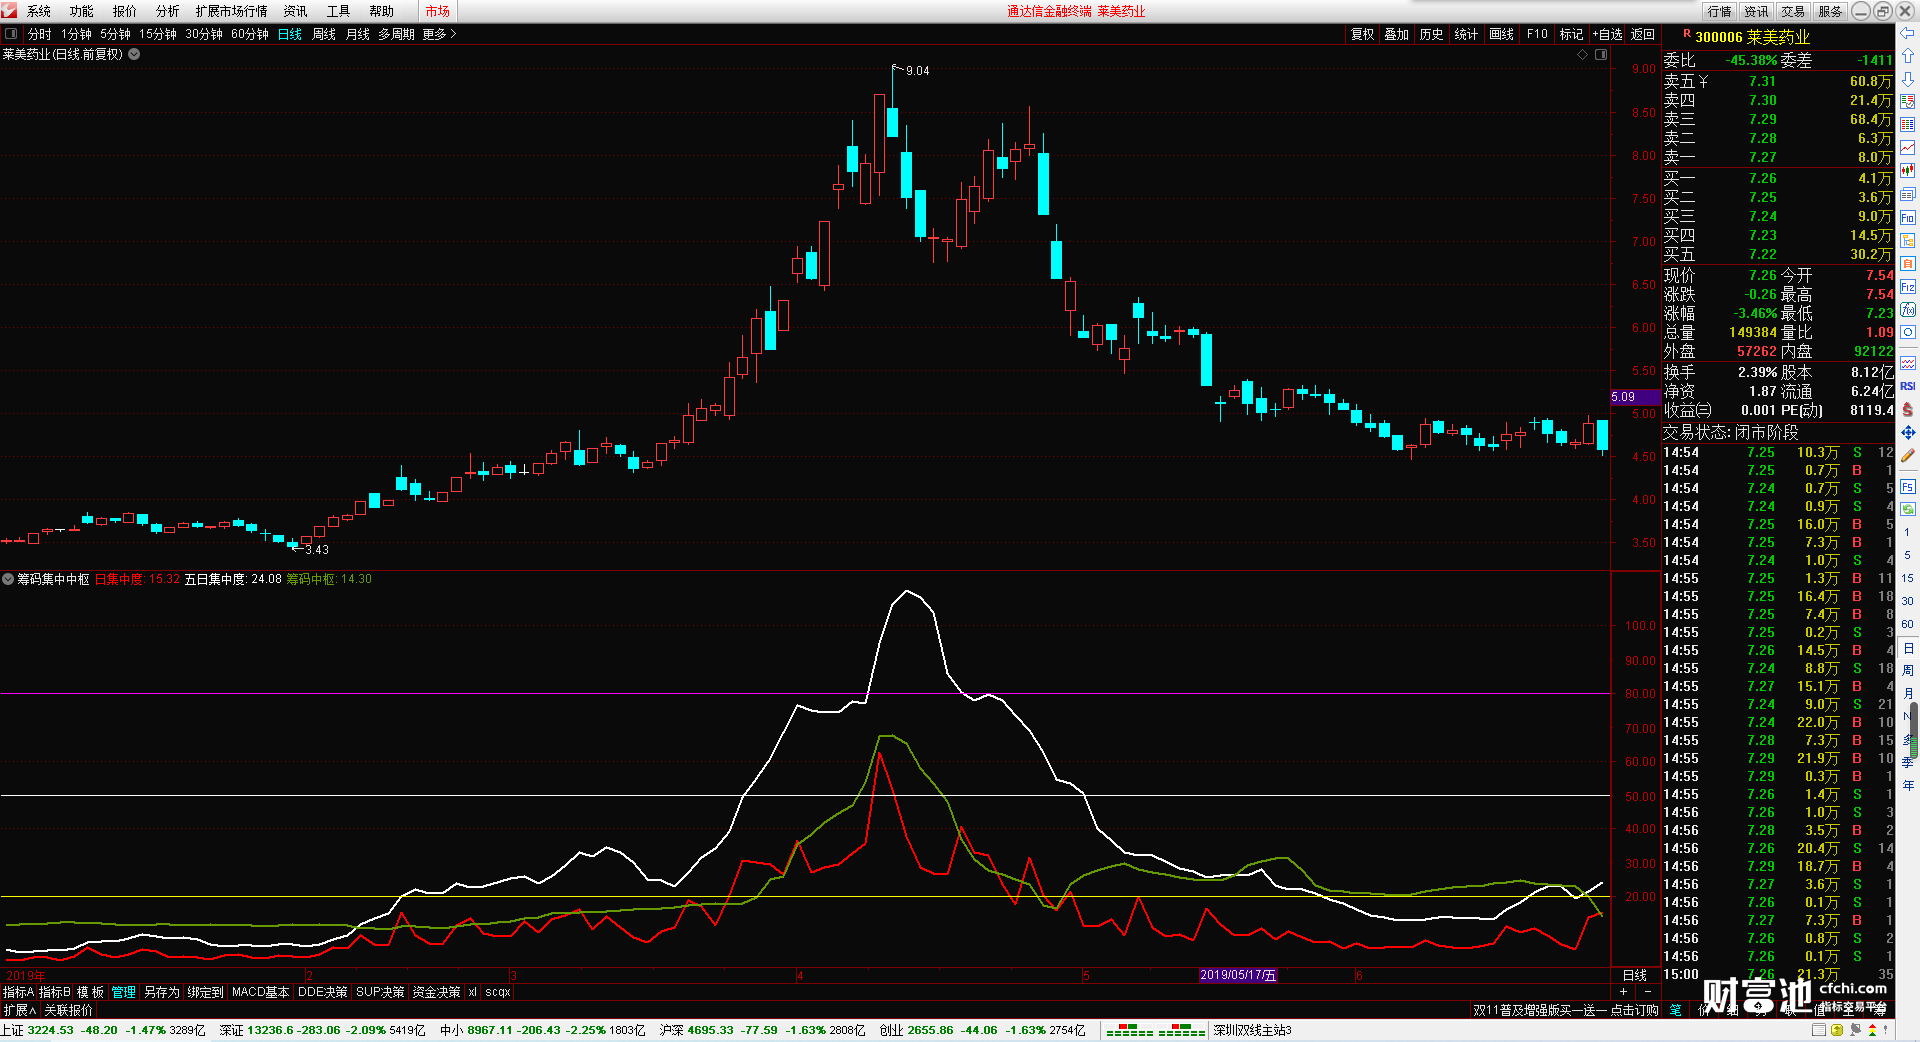Click the up arrow icon in right sidebar
This screenshot has height=1042, width=1920.
pos(1908,56)
